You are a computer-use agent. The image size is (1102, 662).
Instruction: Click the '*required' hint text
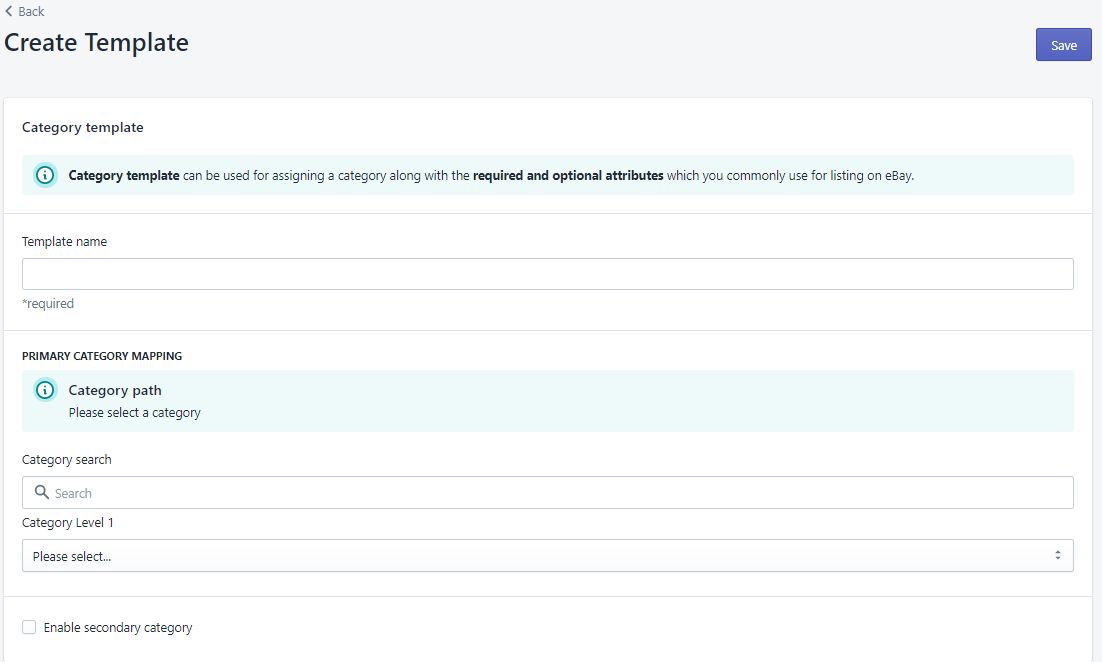[x=48, y=303]
